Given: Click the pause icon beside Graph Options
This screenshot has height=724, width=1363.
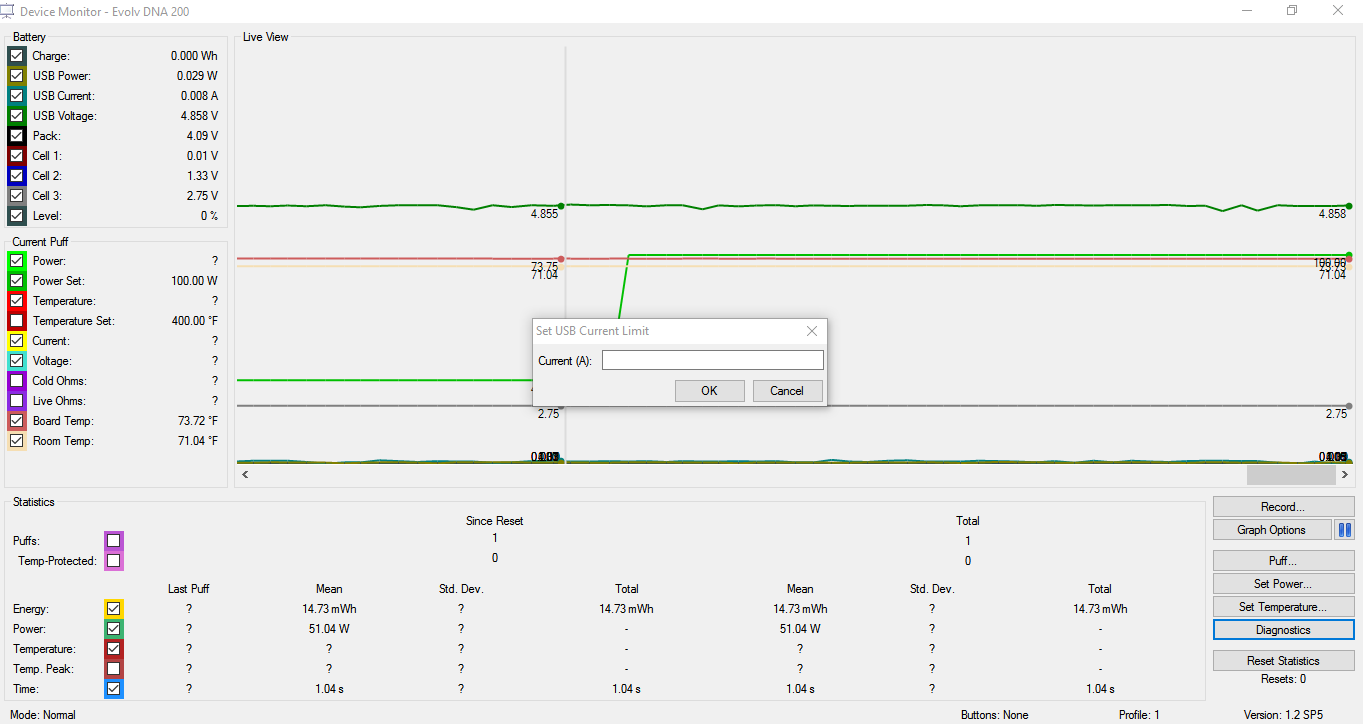Looking at the screenshot, I should [x=1344, y=530].
